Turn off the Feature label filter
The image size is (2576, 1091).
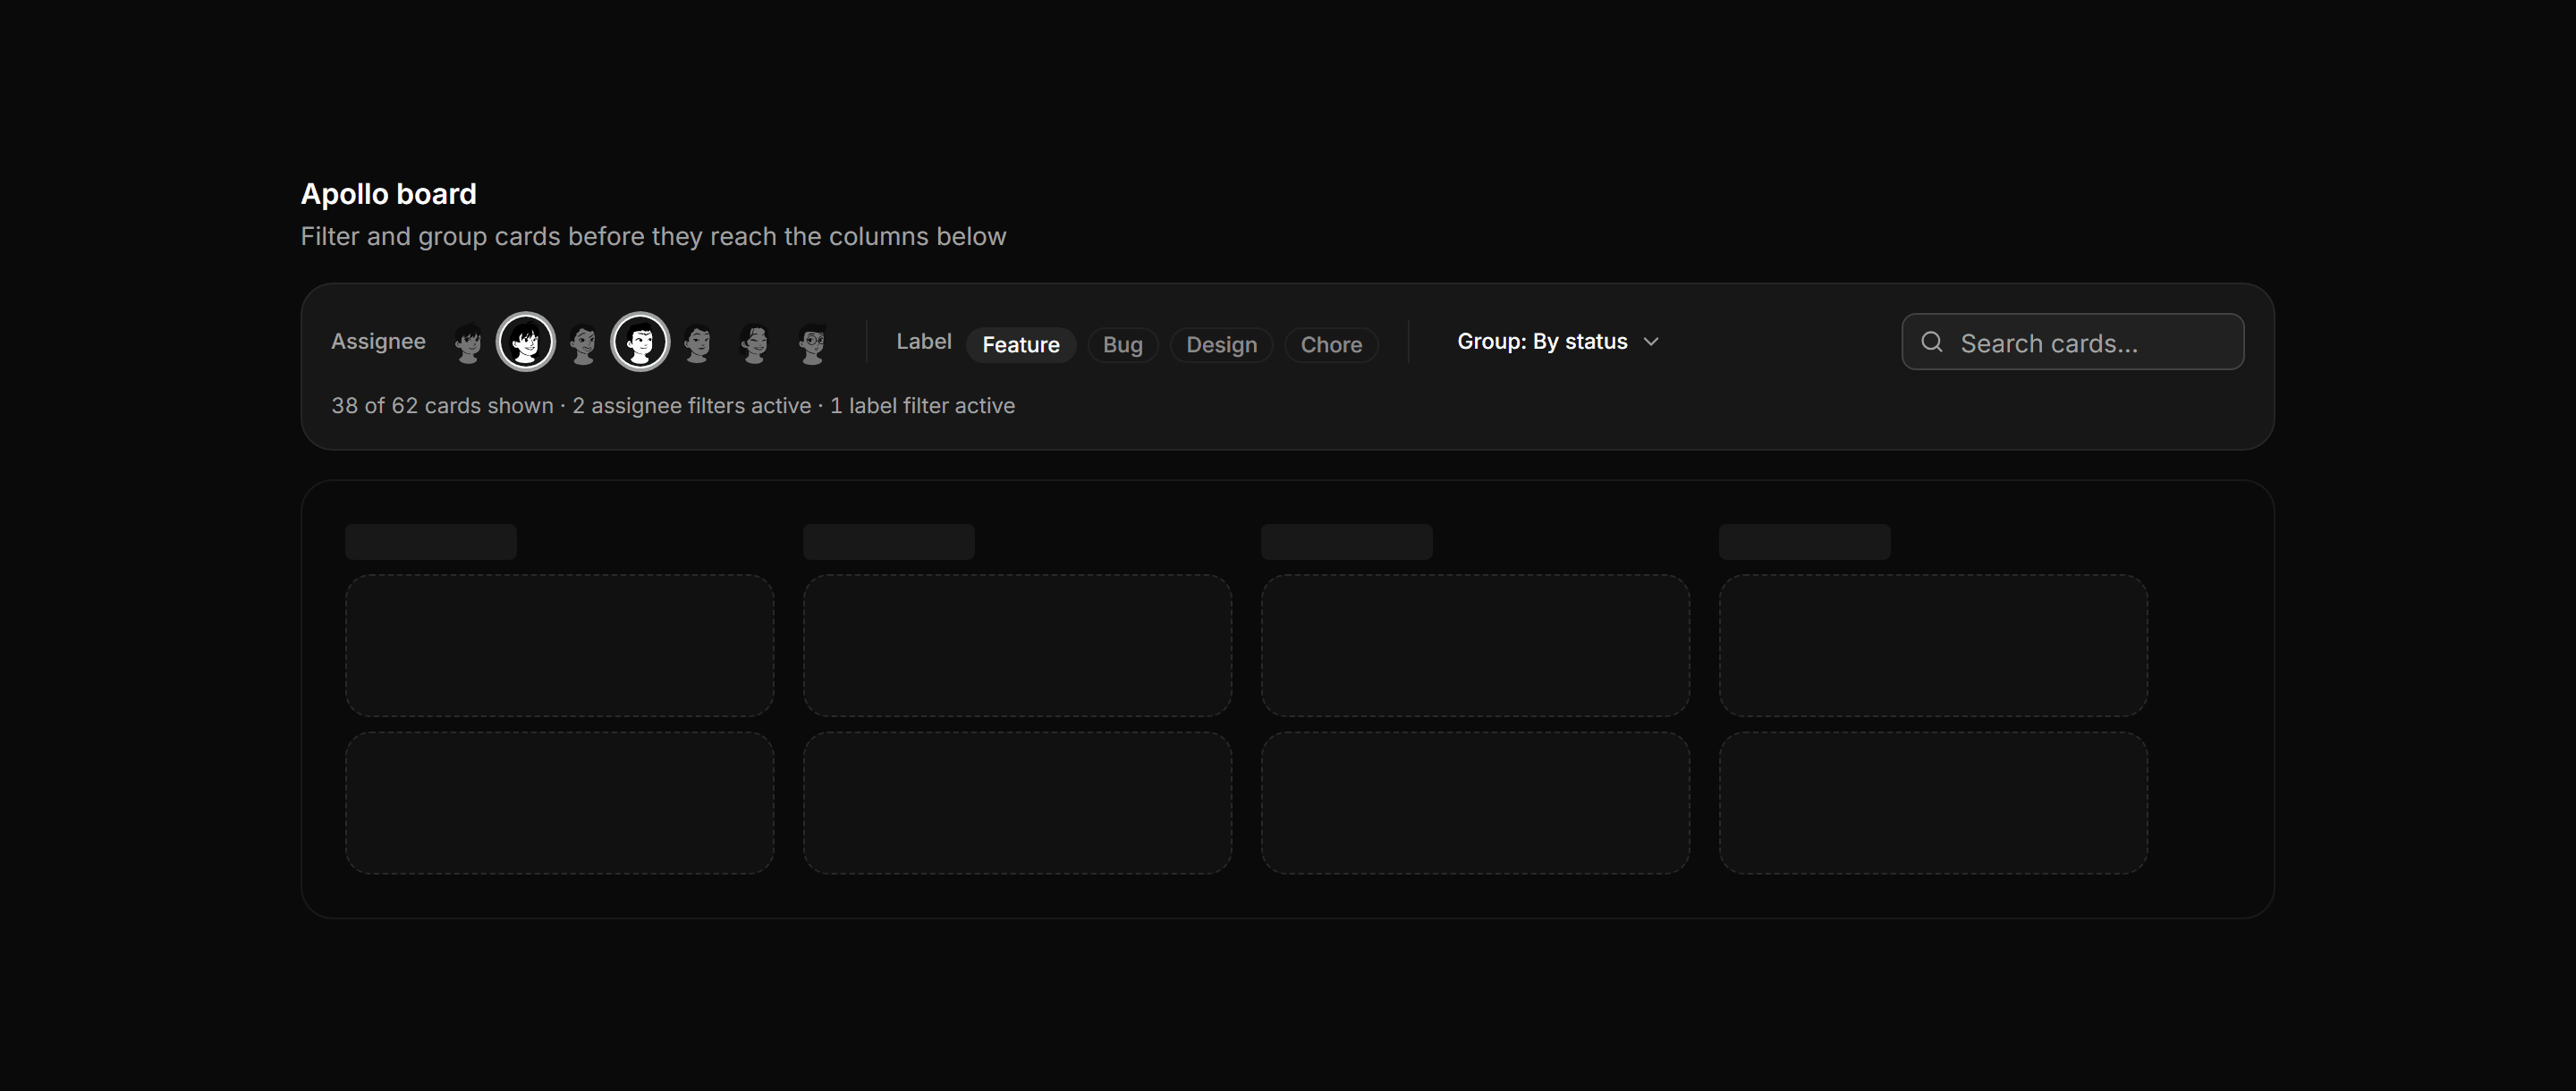point(1021,344)
